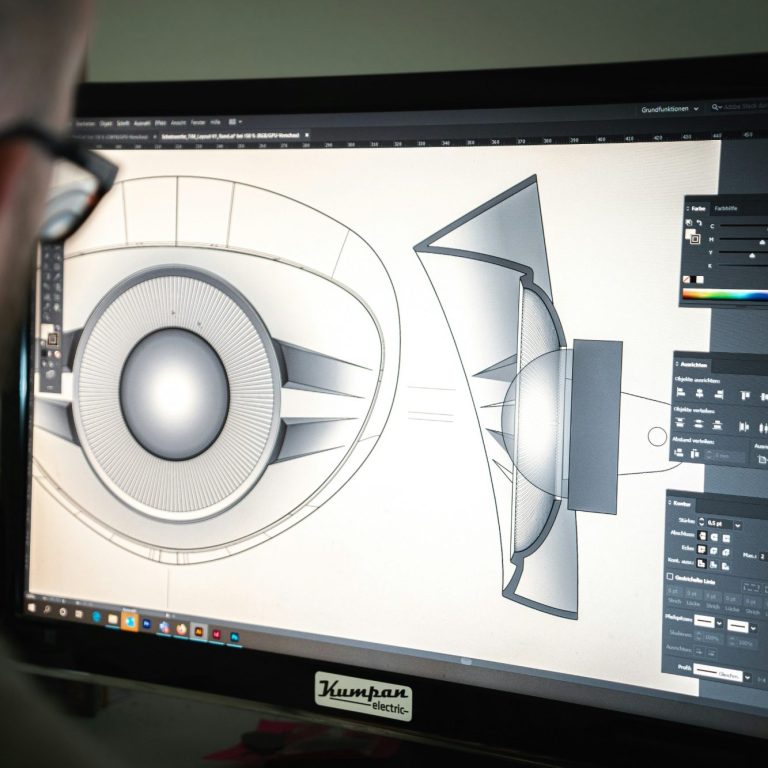Click the color spectrum bar in Farbe panel
The height and width of the screenshot is (768, 768).
[724, 295]
